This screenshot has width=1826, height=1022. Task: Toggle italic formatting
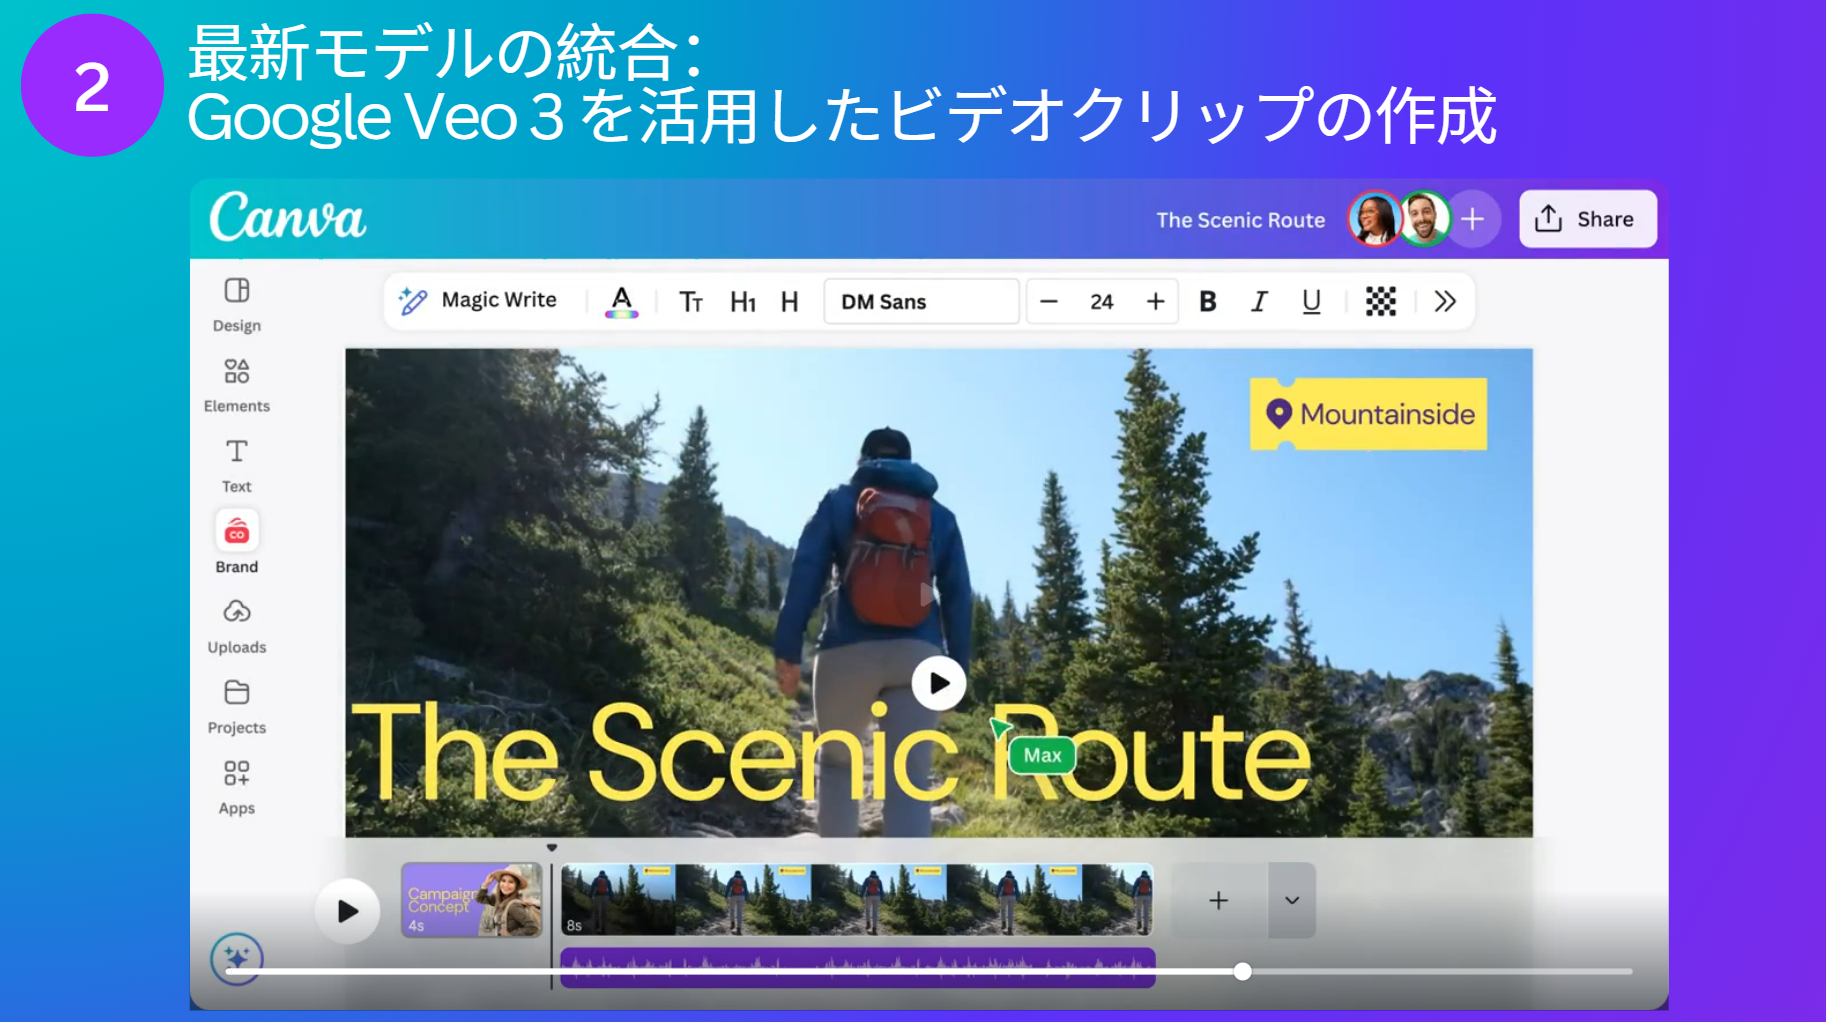click(1259, 301)
